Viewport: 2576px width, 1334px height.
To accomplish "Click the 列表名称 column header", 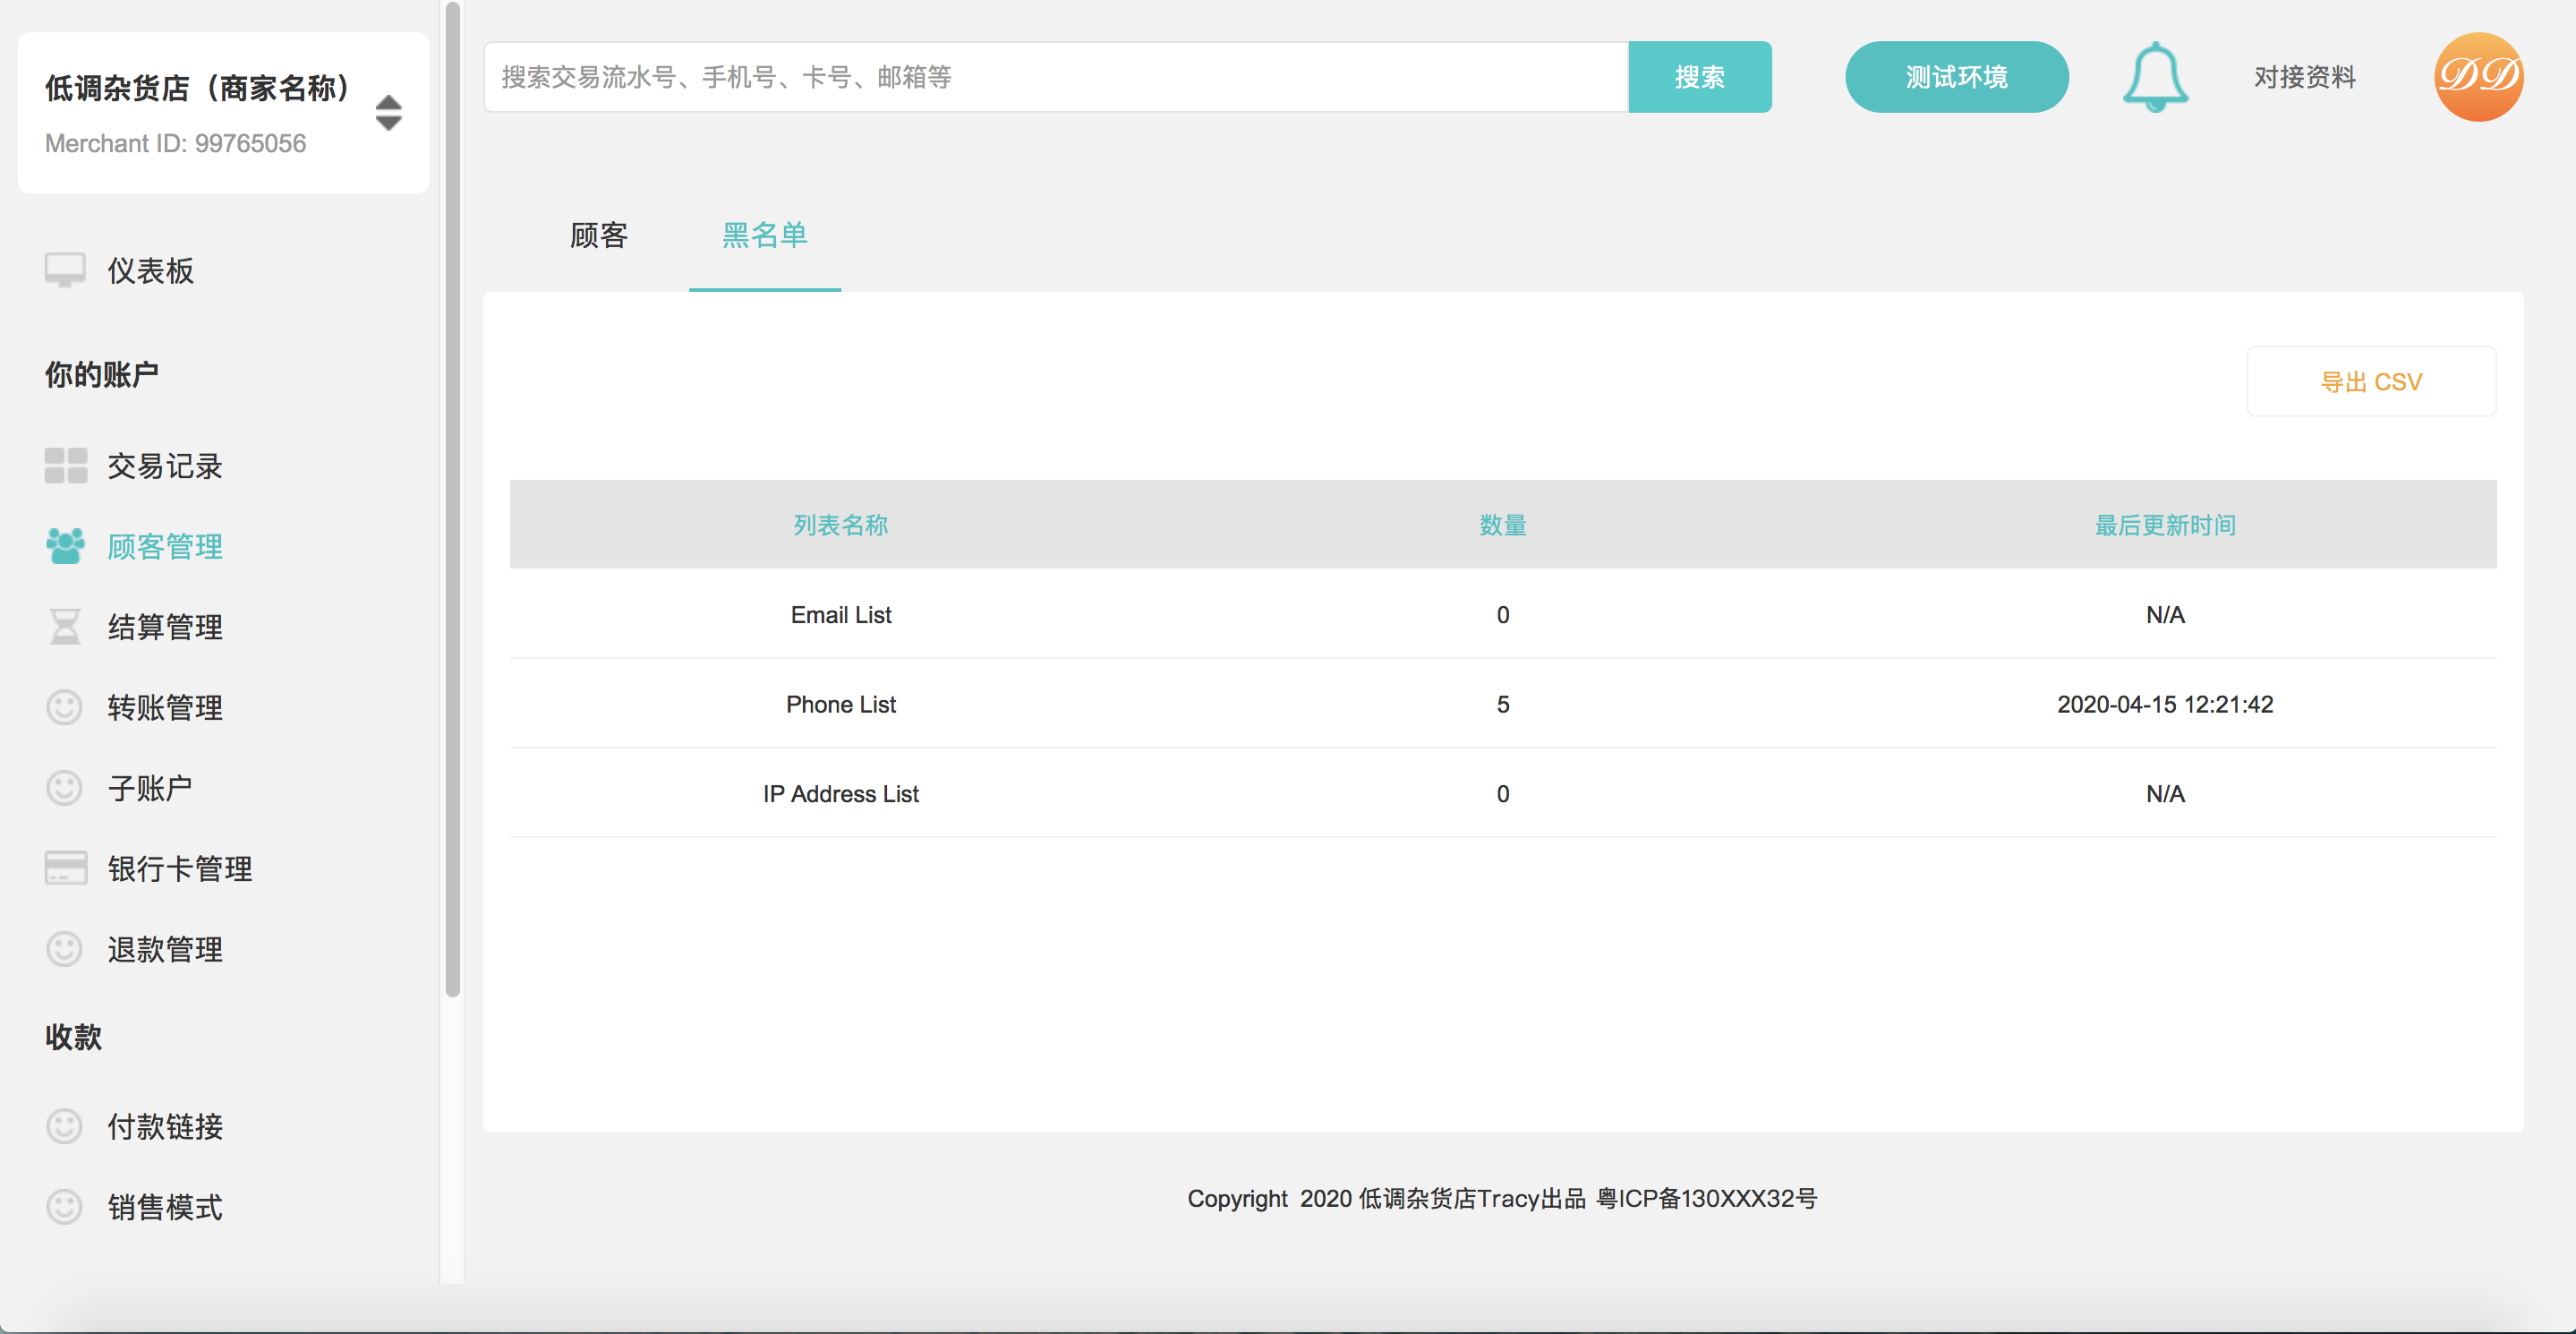I will click(x=841, y=525).
